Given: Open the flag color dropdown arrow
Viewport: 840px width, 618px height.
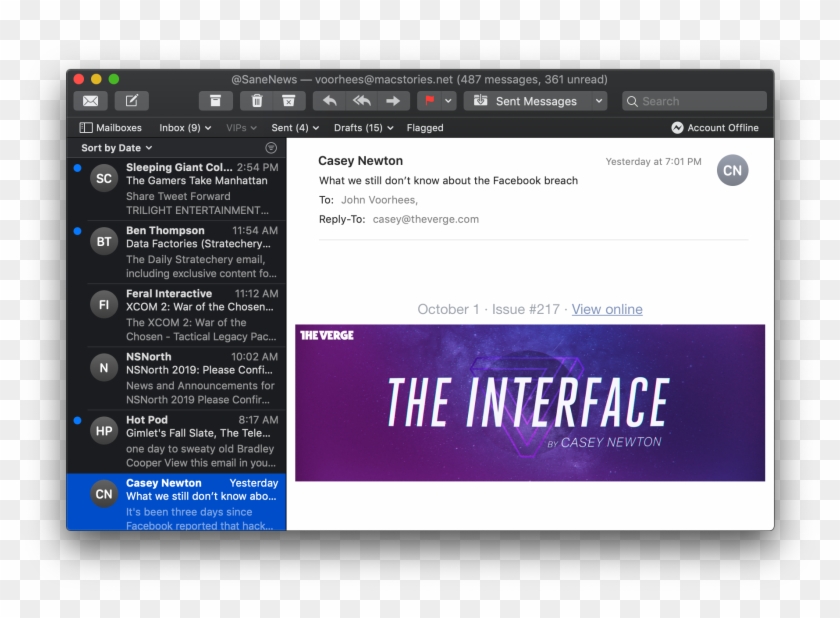Looking at the screenshot, I should coord(449,101).
